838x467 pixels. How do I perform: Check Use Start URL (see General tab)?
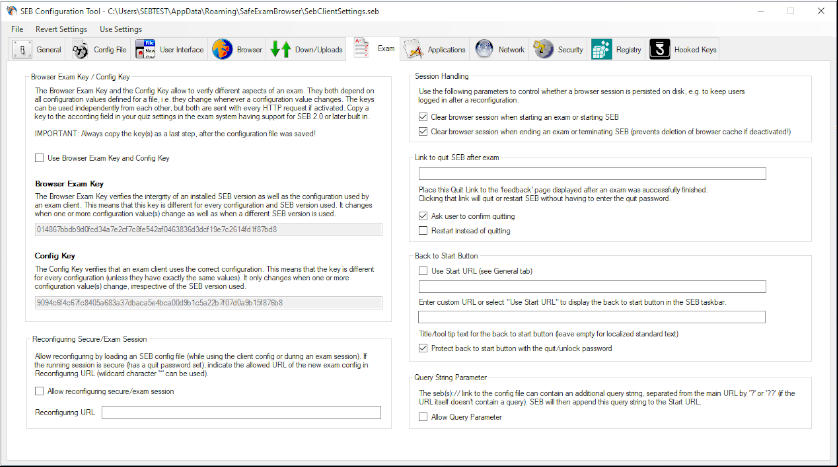423,271
